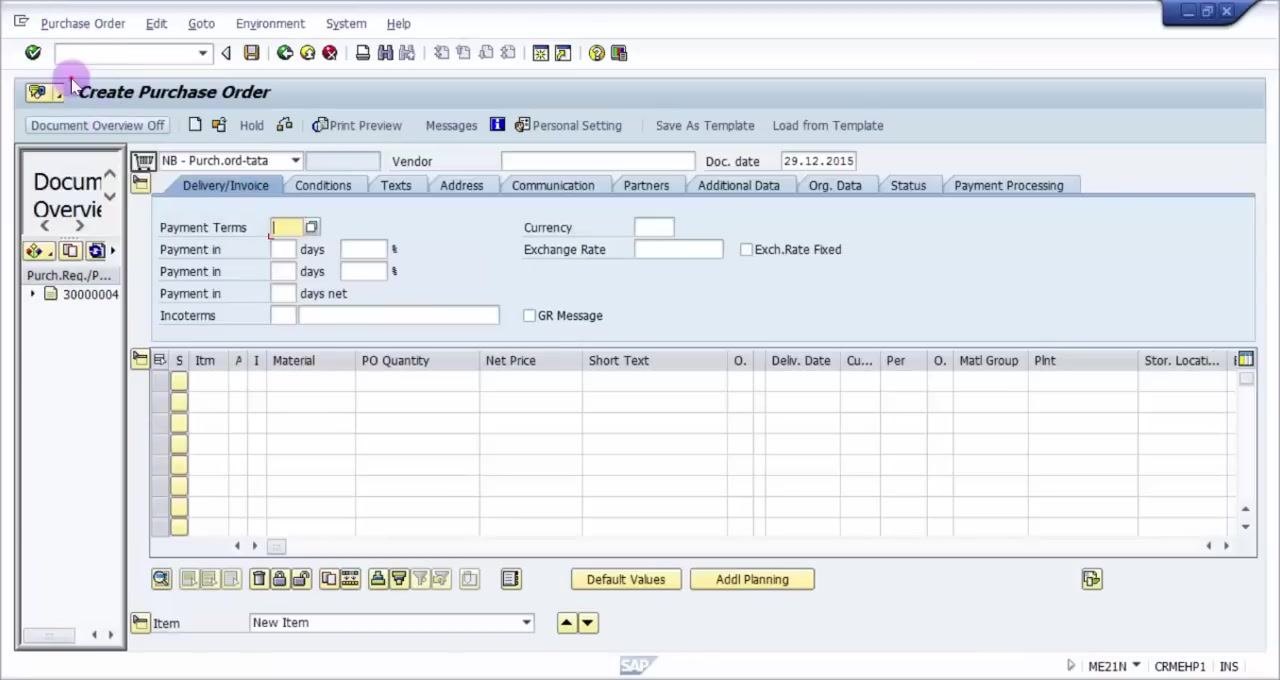1280x680 pixels.
Task: Click the icon right of Addl Planning
Action: (1091, 579)
